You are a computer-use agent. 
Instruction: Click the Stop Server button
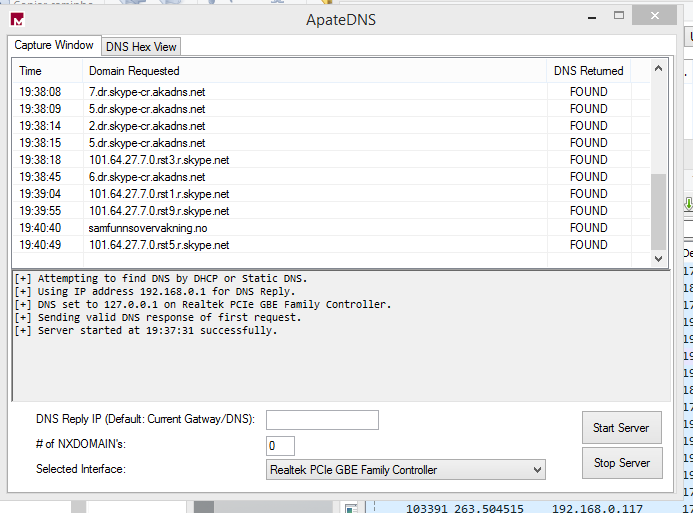622,463
